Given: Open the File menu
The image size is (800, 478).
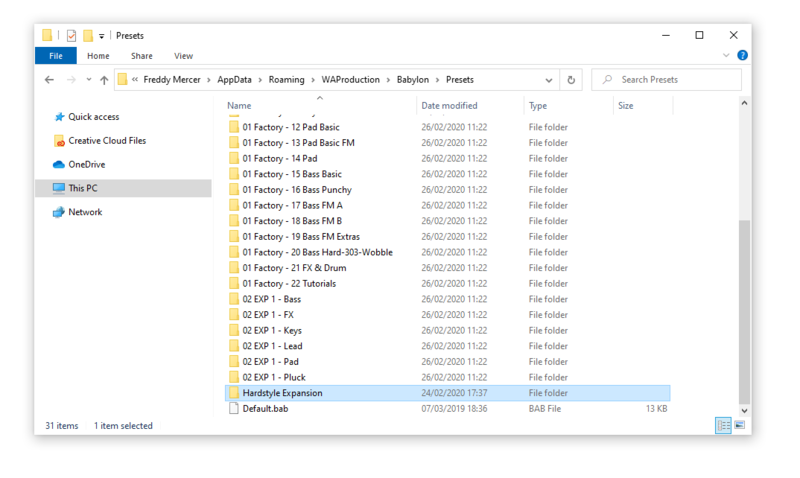Looking at the screenshot, I should [x=56, y=56].
